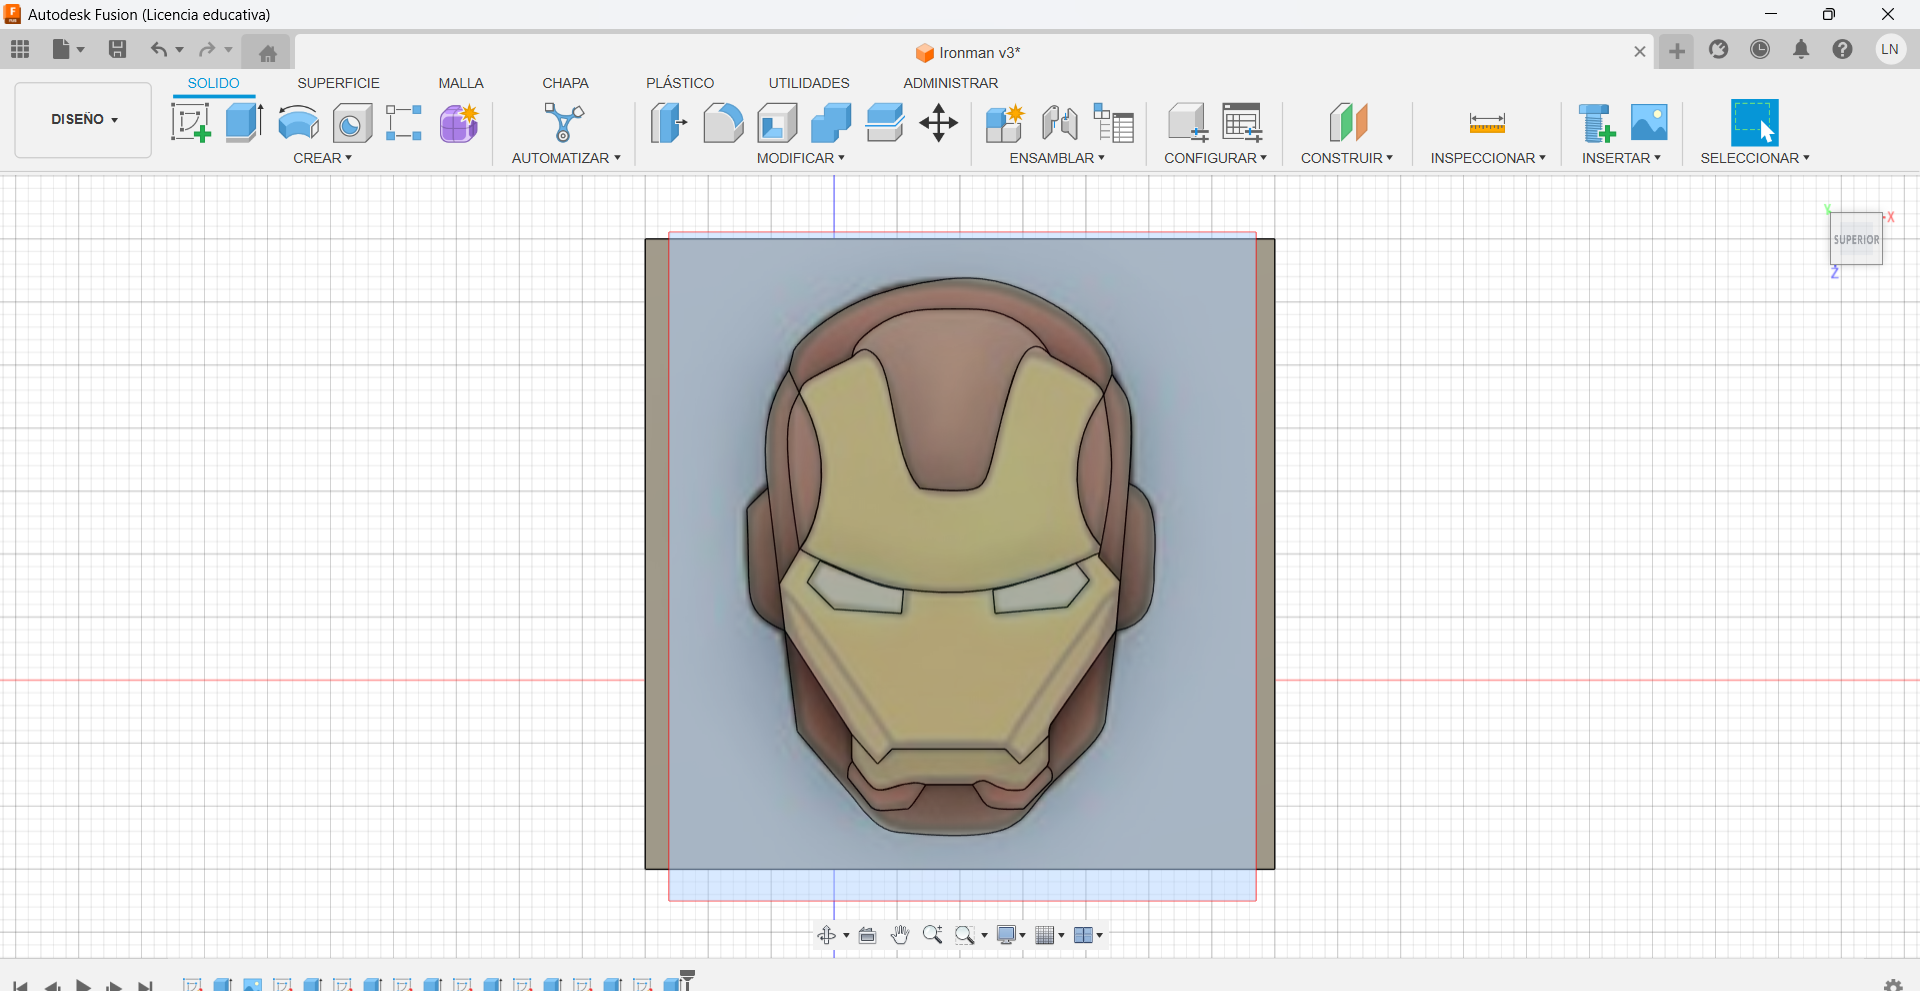The image size is (1920, 991).
Task: Expand the INSERTAR menu
Action: pyautogui.click(x=1621, y=158)
